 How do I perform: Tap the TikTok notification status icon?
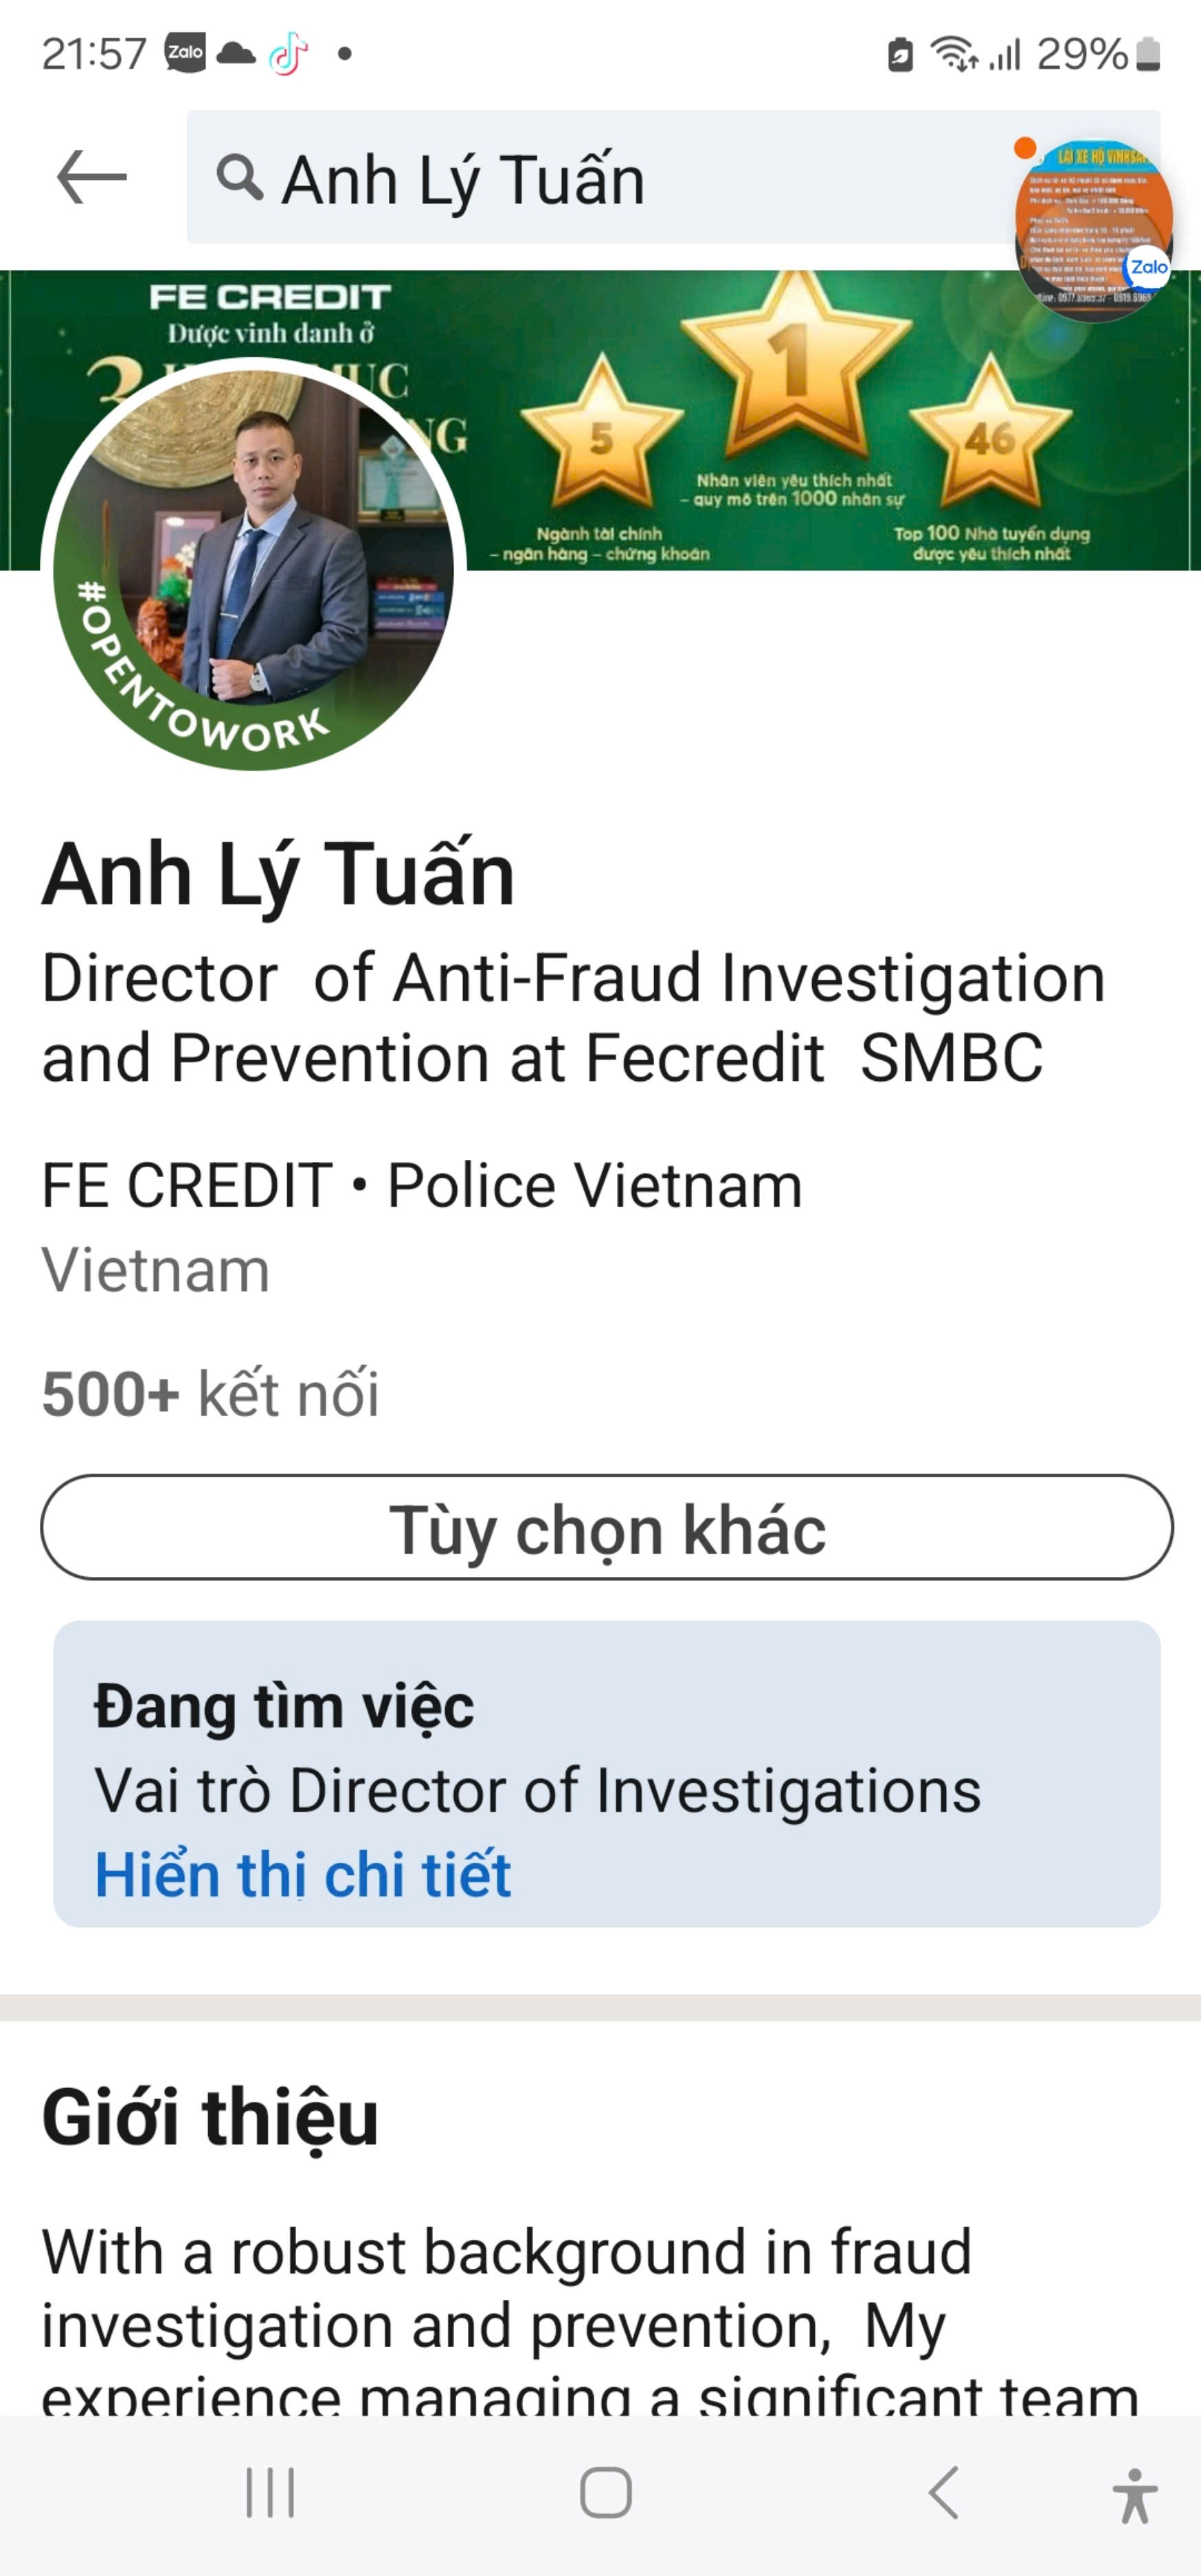tap(288, 53)
